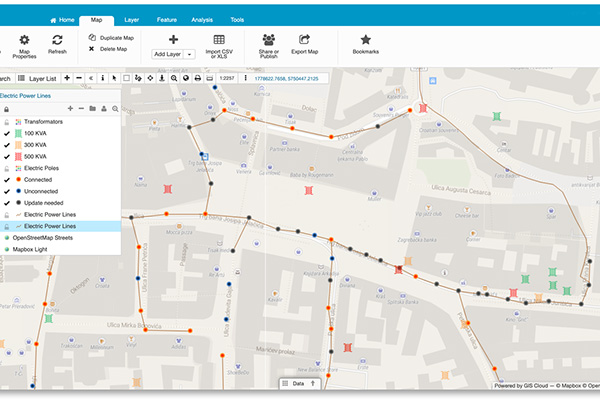600x400 pixels.
Task: Switch to the Layer tab
Action: 132,20
